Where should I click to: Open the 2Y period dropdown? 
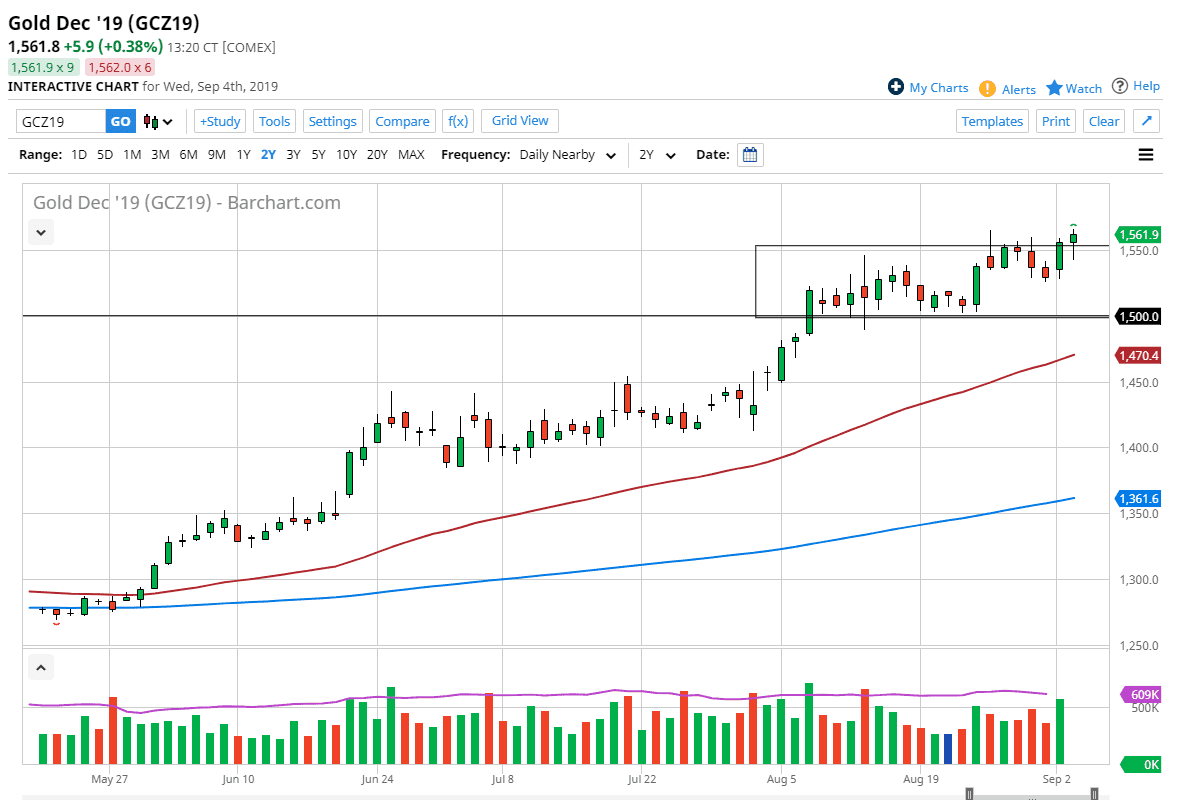pos(658,155)
